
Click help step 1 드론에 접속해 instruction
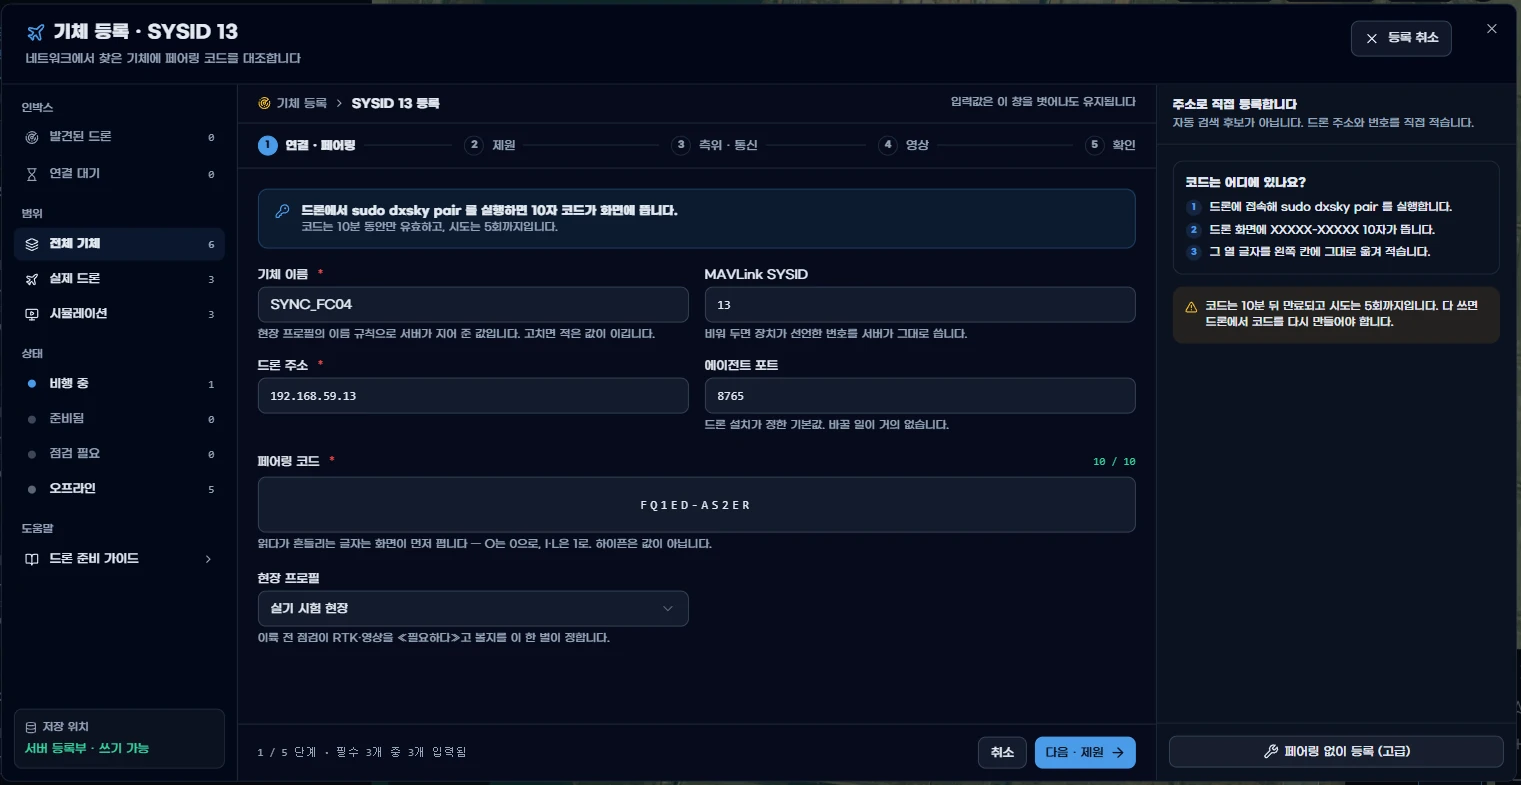1330,207
